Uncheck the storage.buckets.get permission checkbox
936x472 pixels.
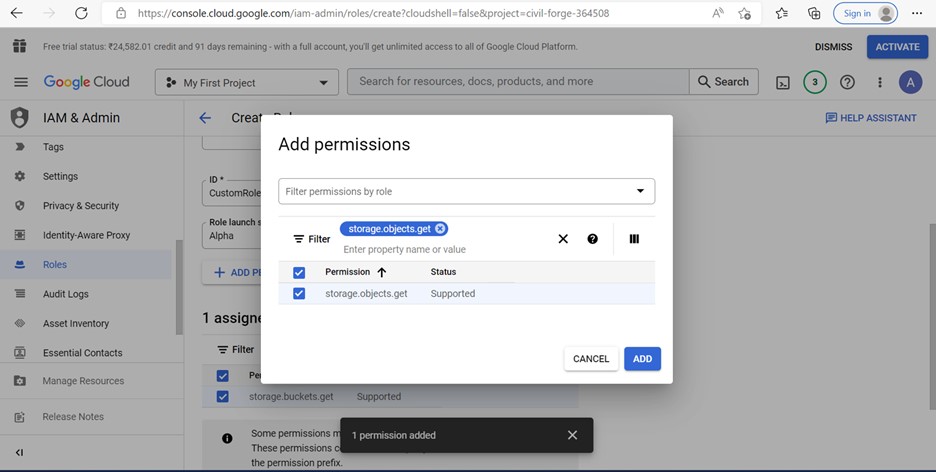[x=223, y=396]
